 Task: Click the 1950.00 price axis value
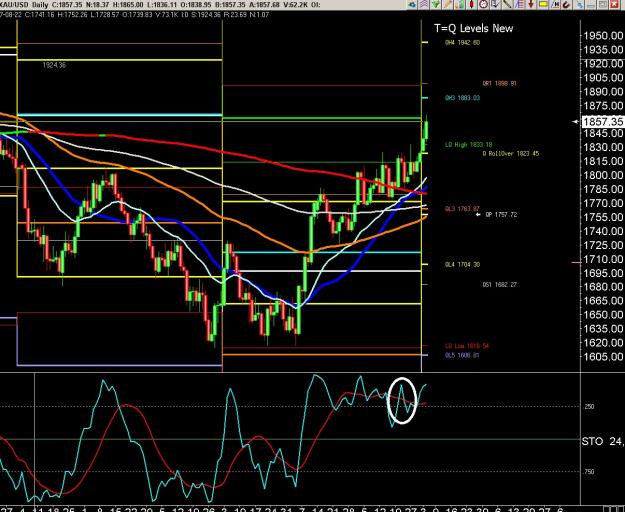(x=603, y=36)
